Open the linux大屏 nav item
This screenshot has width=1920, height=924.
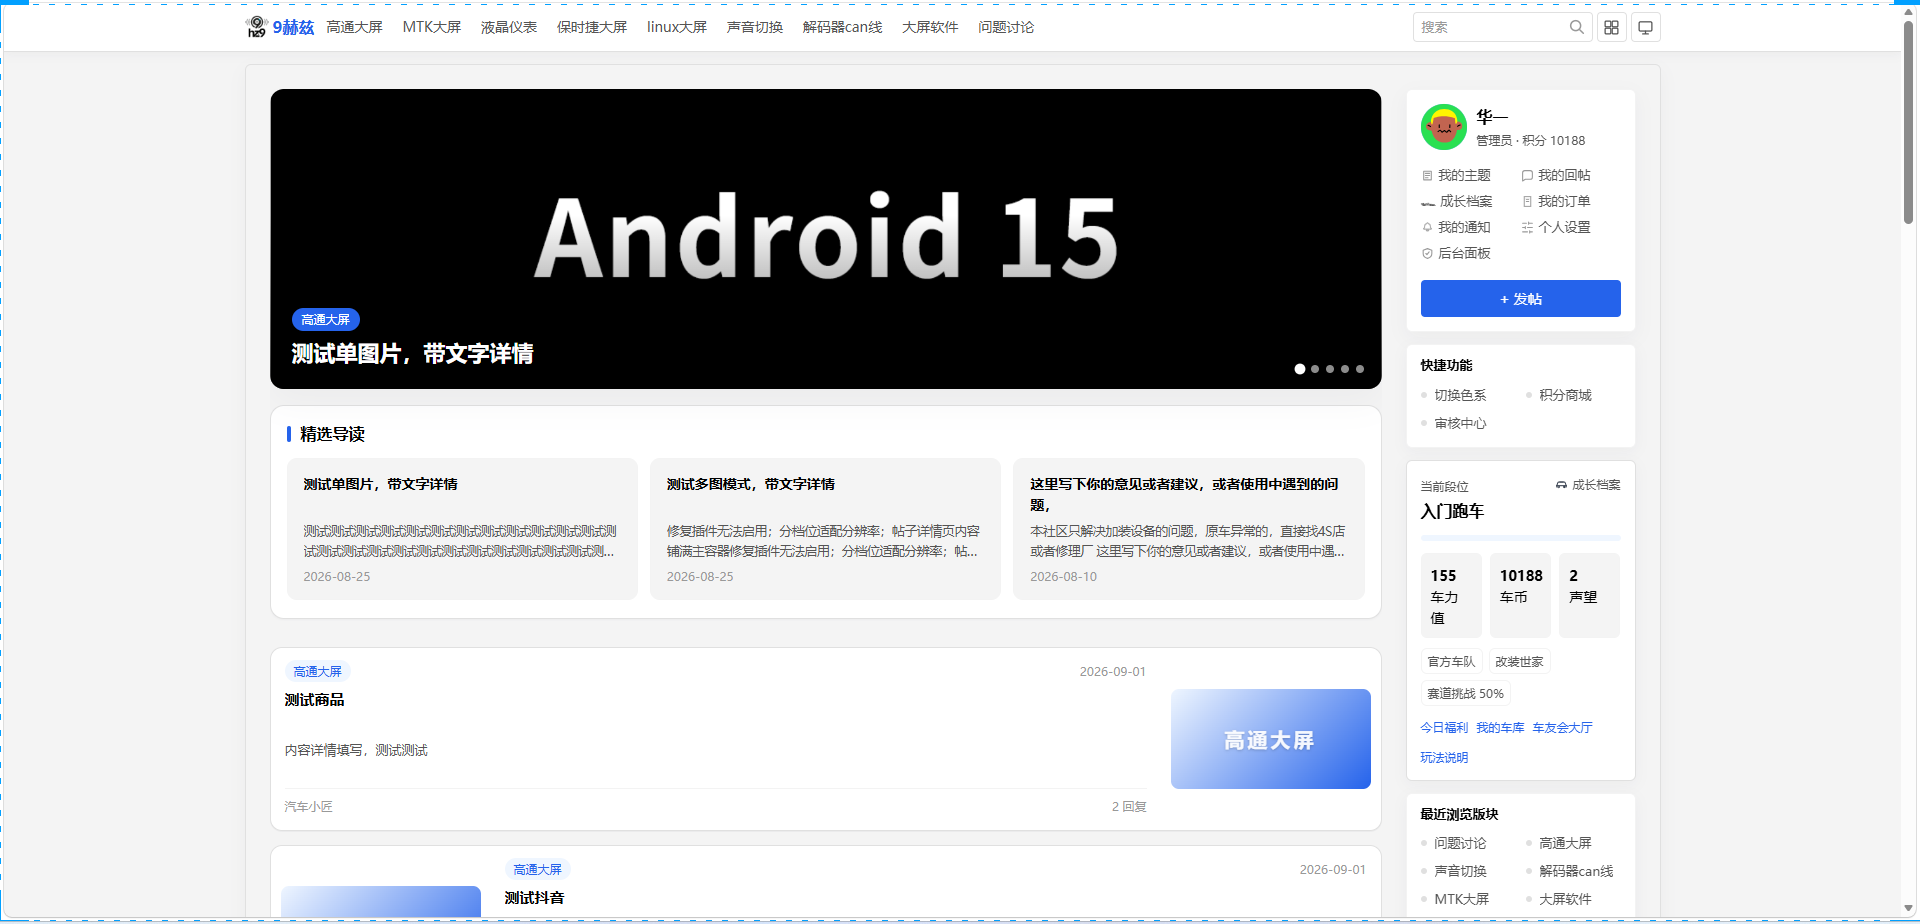(677, 27)
